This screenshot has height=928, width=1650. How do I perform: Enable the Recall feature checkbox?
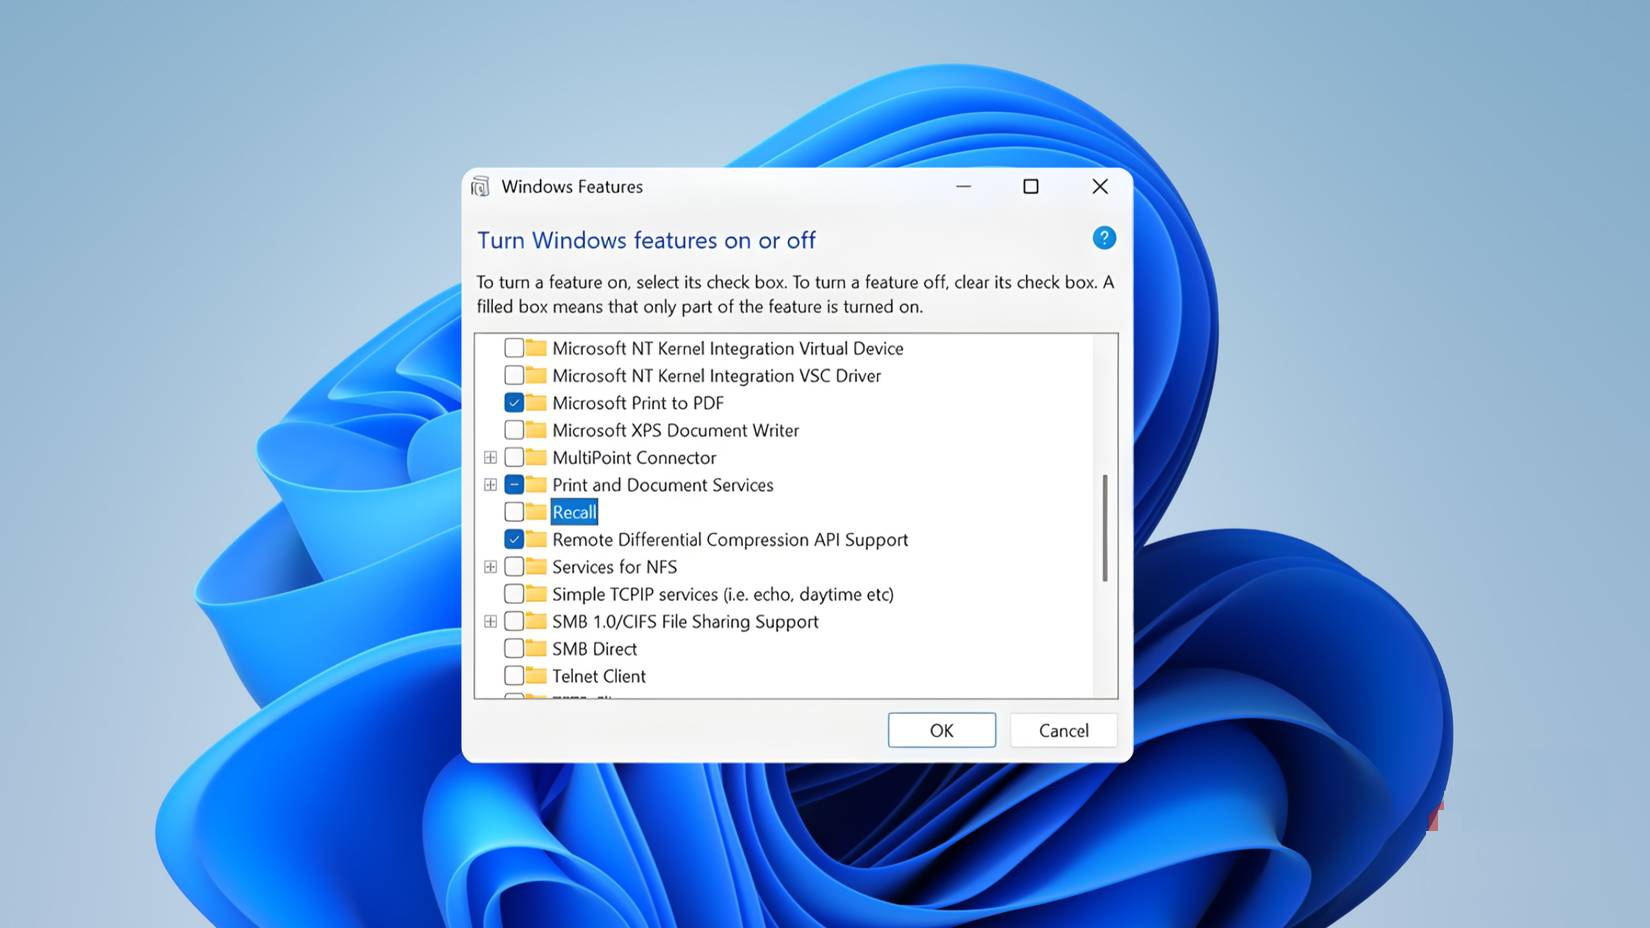coord(514,512)
